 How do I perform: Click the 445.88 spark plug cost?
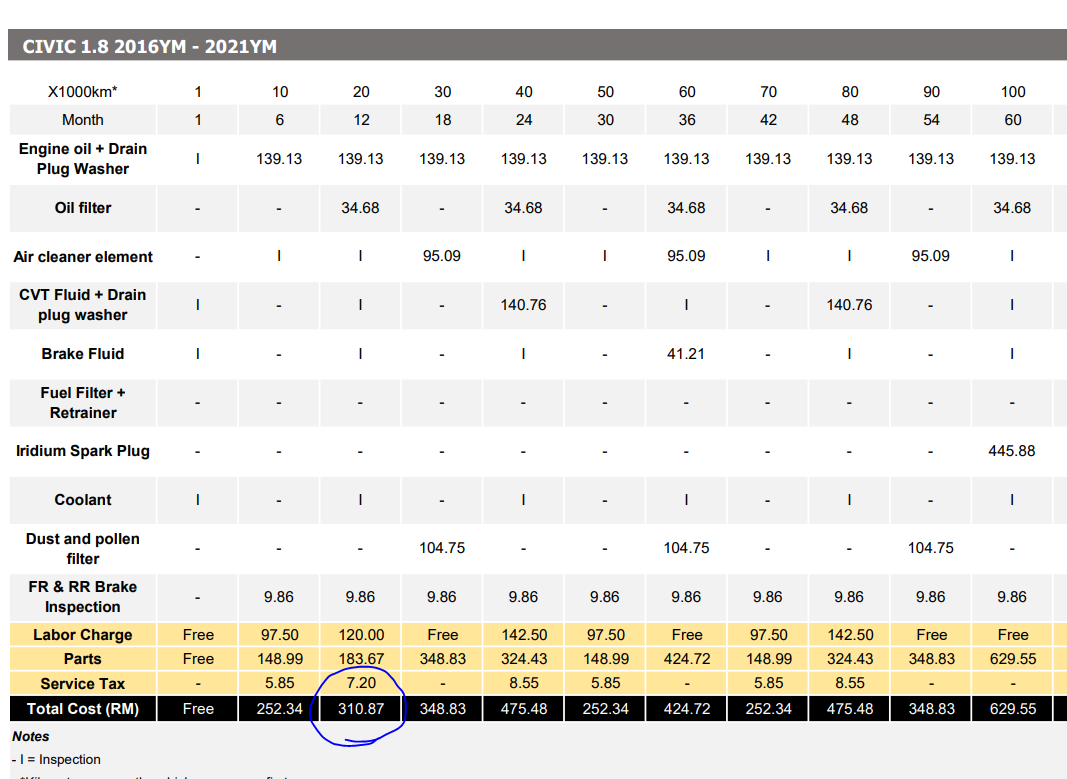pyautogui.click(x=1012, y=451)
